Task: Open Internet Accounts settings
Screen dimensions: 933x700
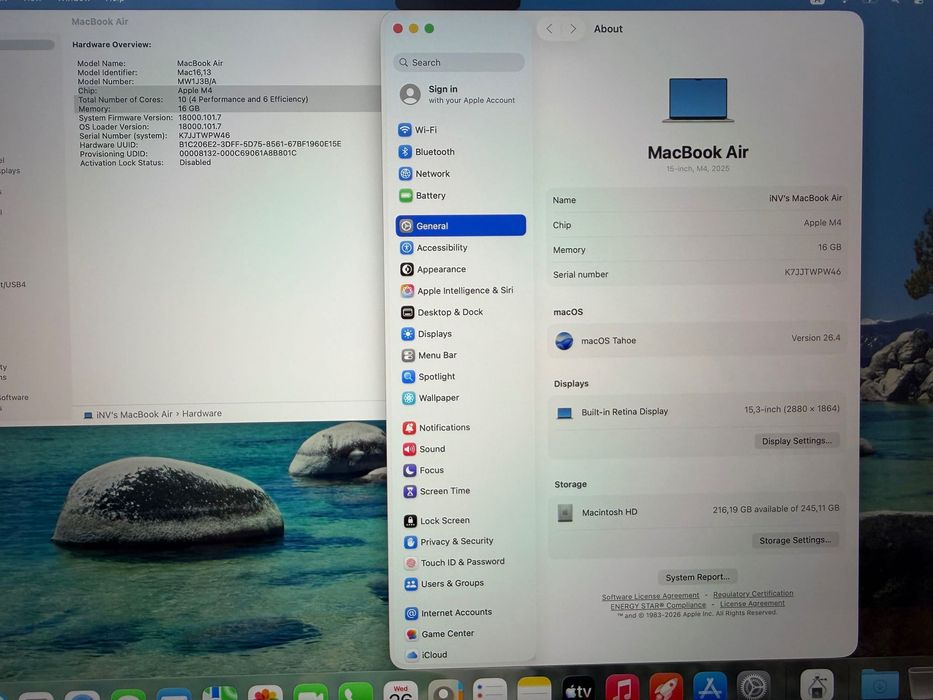Action: (x=449, y=613)
